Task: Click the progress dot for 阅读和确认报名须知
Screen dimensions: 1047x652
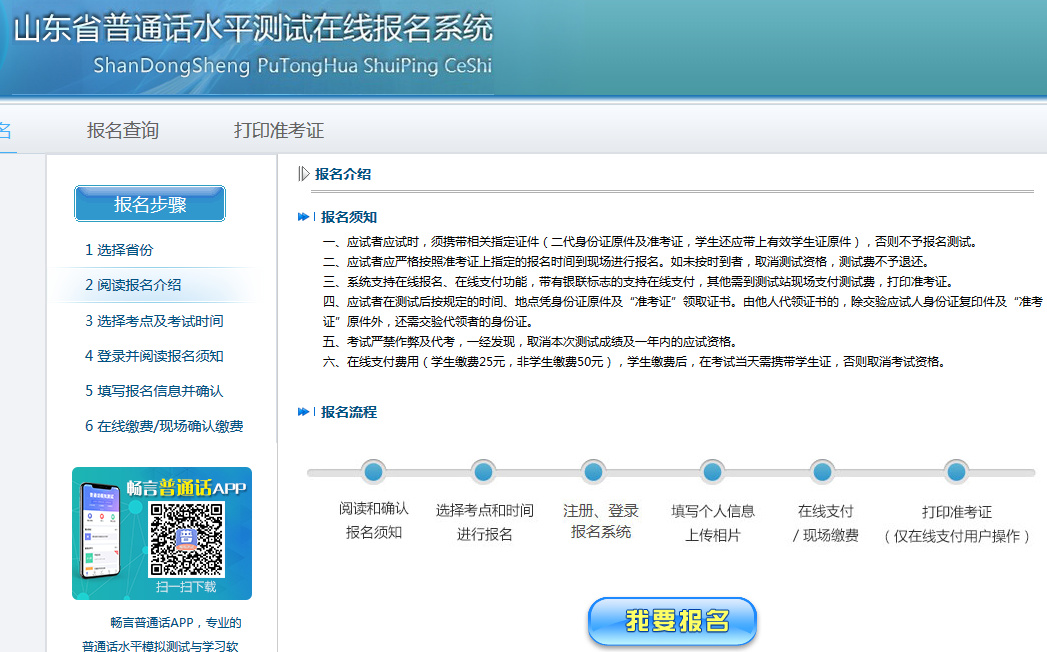Action: pos(373,472)
